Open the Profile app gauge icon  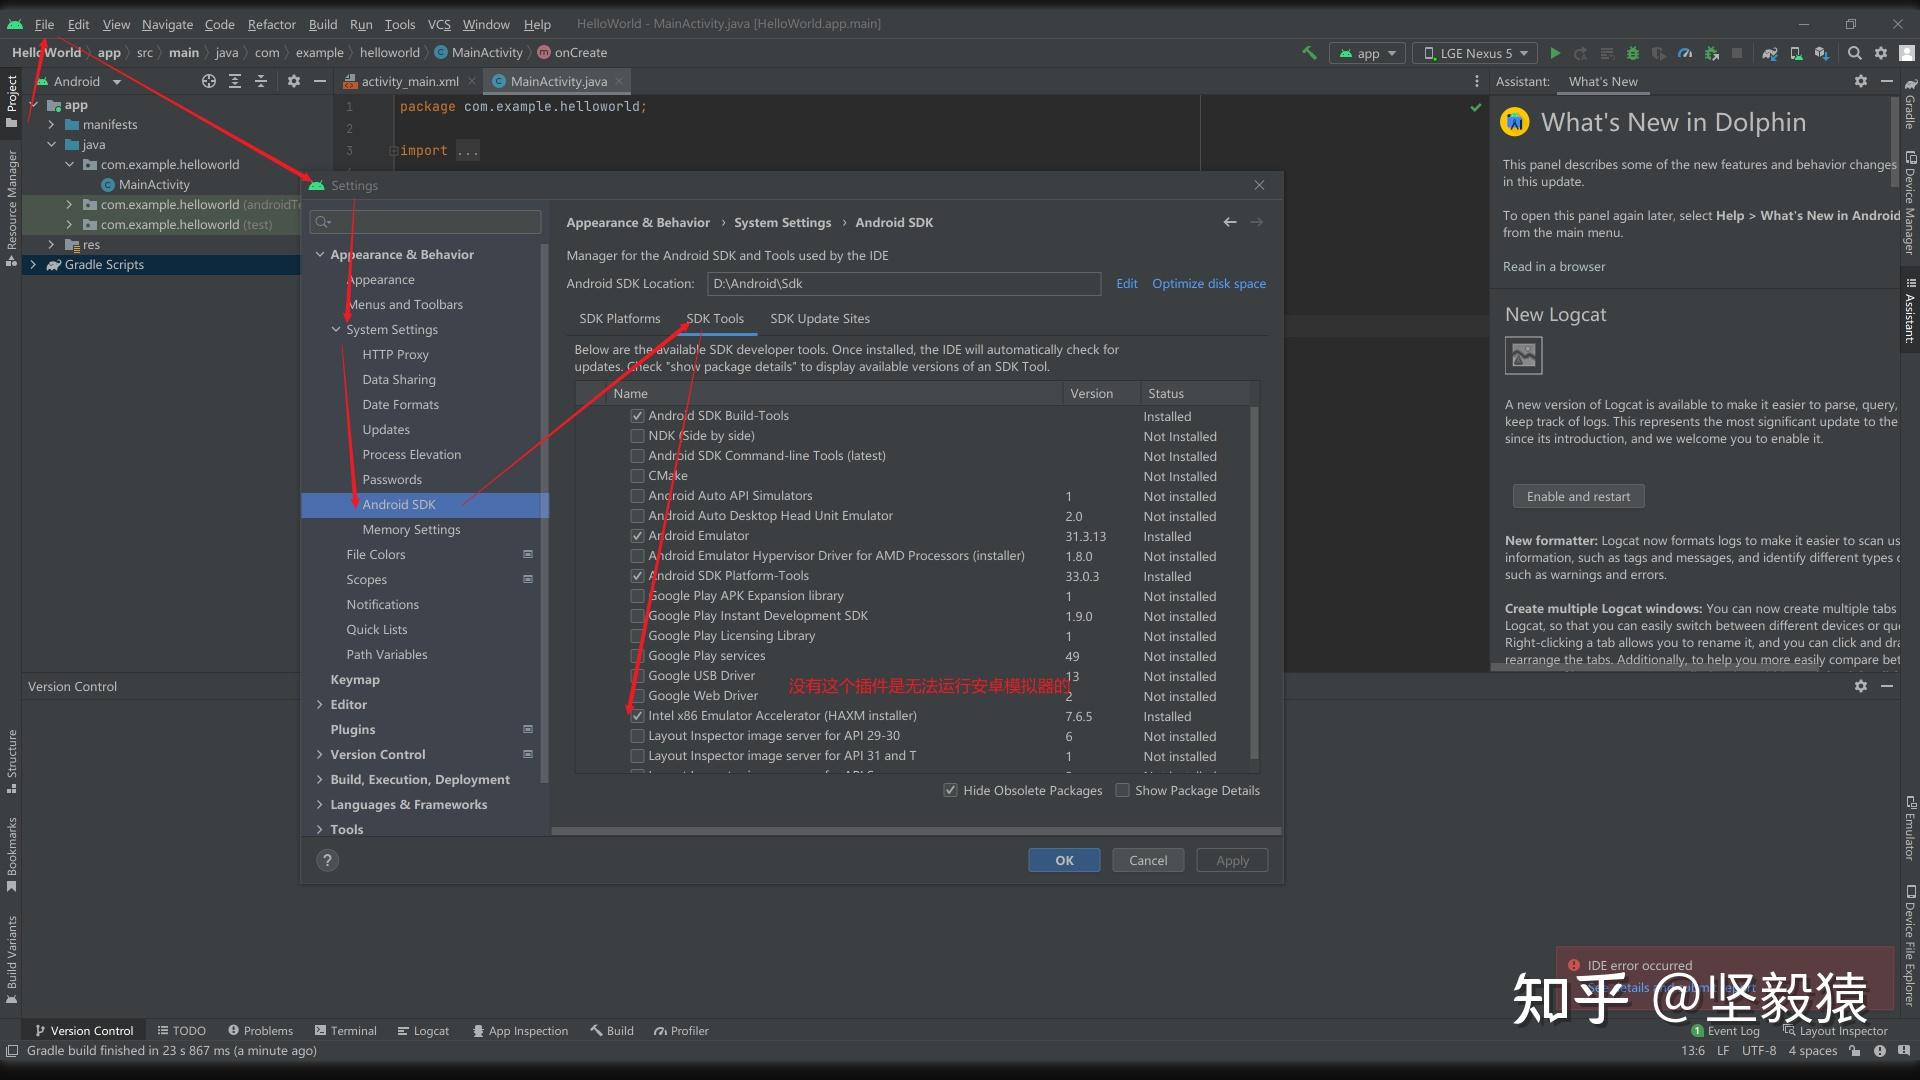point(1685,53)
